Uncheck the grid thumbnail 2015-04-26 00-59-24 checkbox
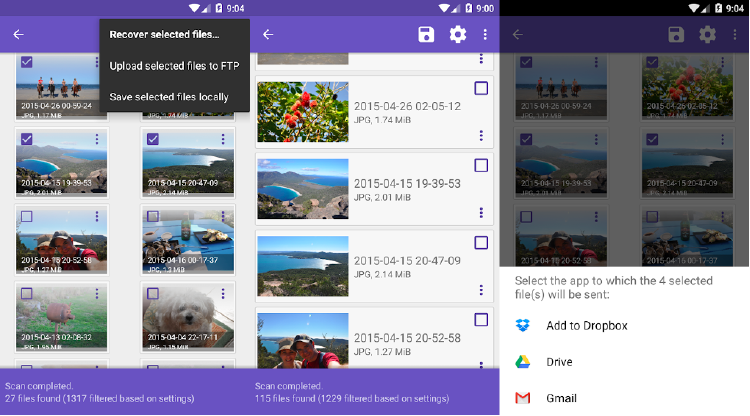750x416 pixels. (x=26, y=62)
